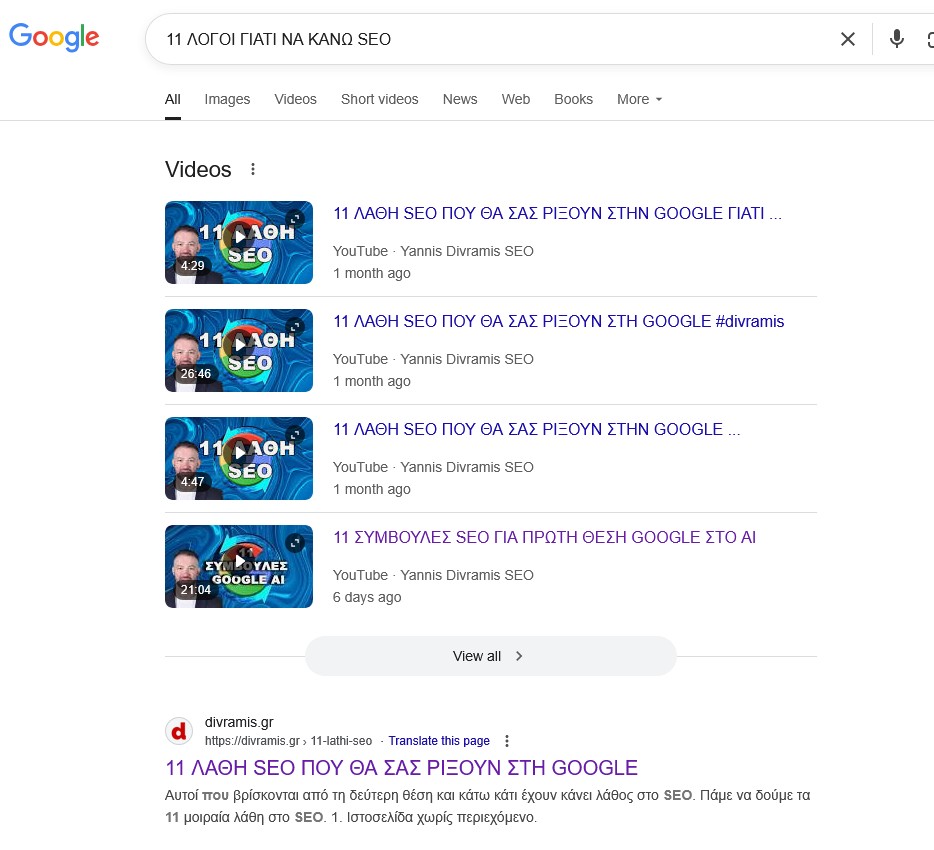The image size is (934, 850).
Task: Switch to the News search tab
Action: click(x=459, y=99)
